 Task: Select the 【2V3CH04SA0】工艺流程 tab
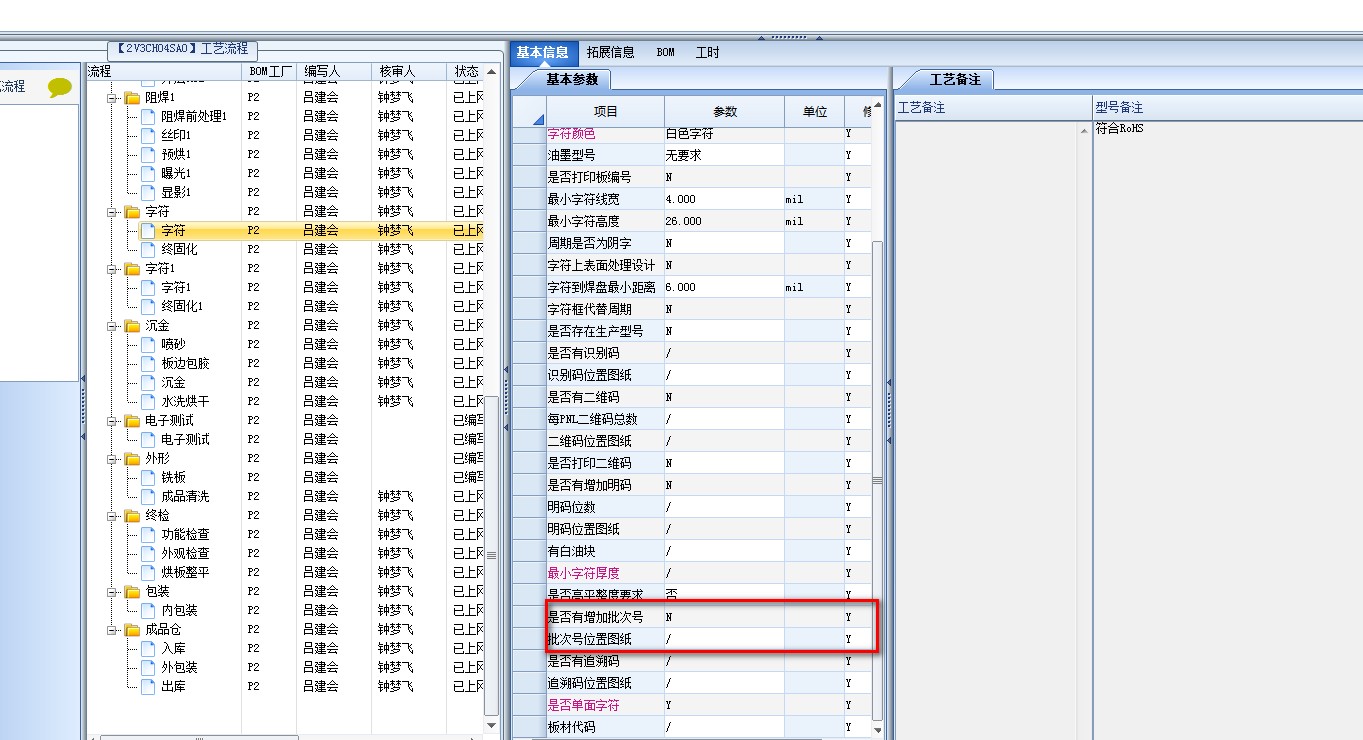(184, 50)
